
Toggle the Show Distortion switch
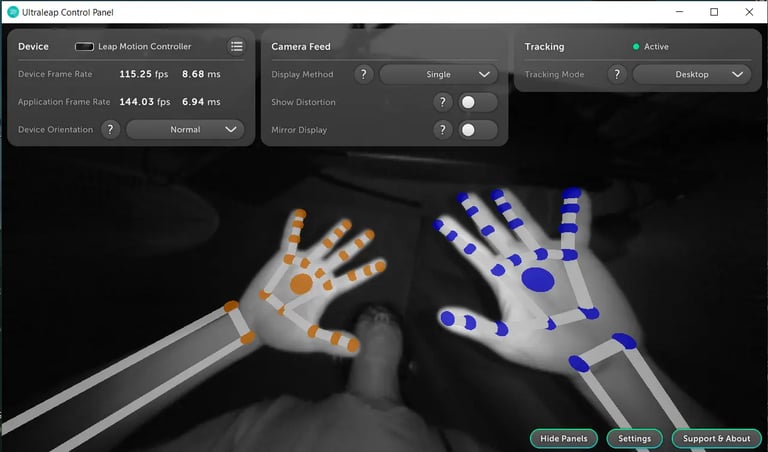478,102
